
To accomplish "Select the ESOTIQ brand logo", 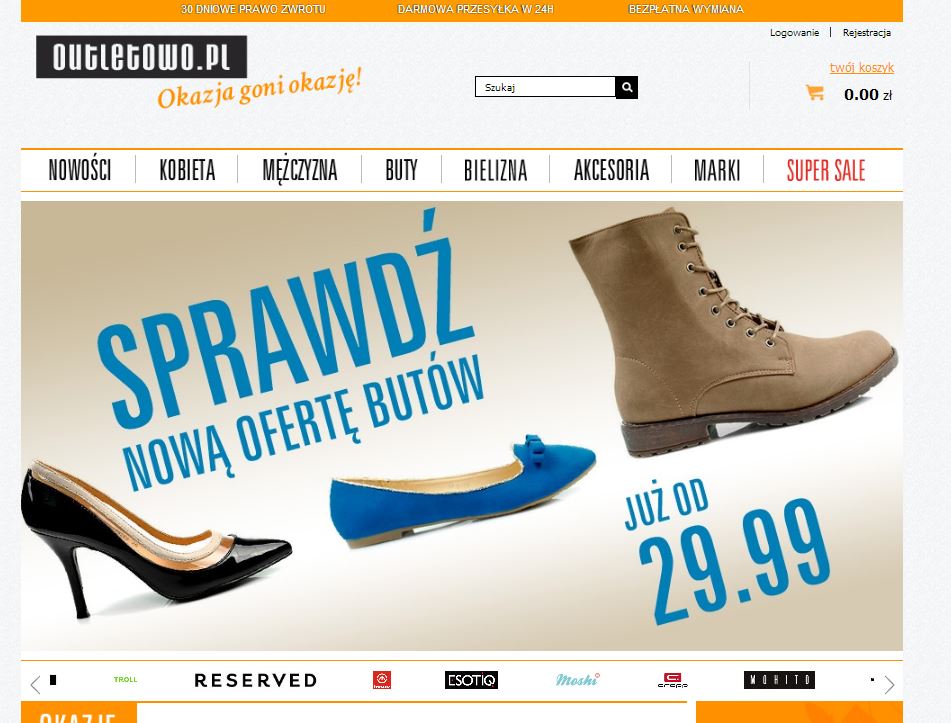I will click(x=471, y=680).
